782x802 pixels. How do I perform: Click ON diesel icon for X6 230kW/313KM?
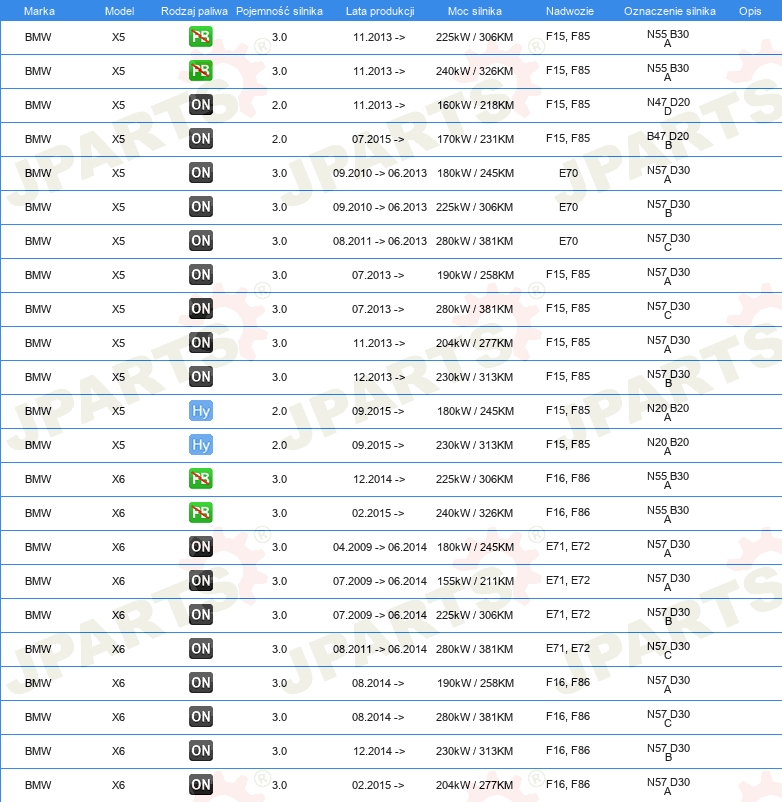[200, 751]
